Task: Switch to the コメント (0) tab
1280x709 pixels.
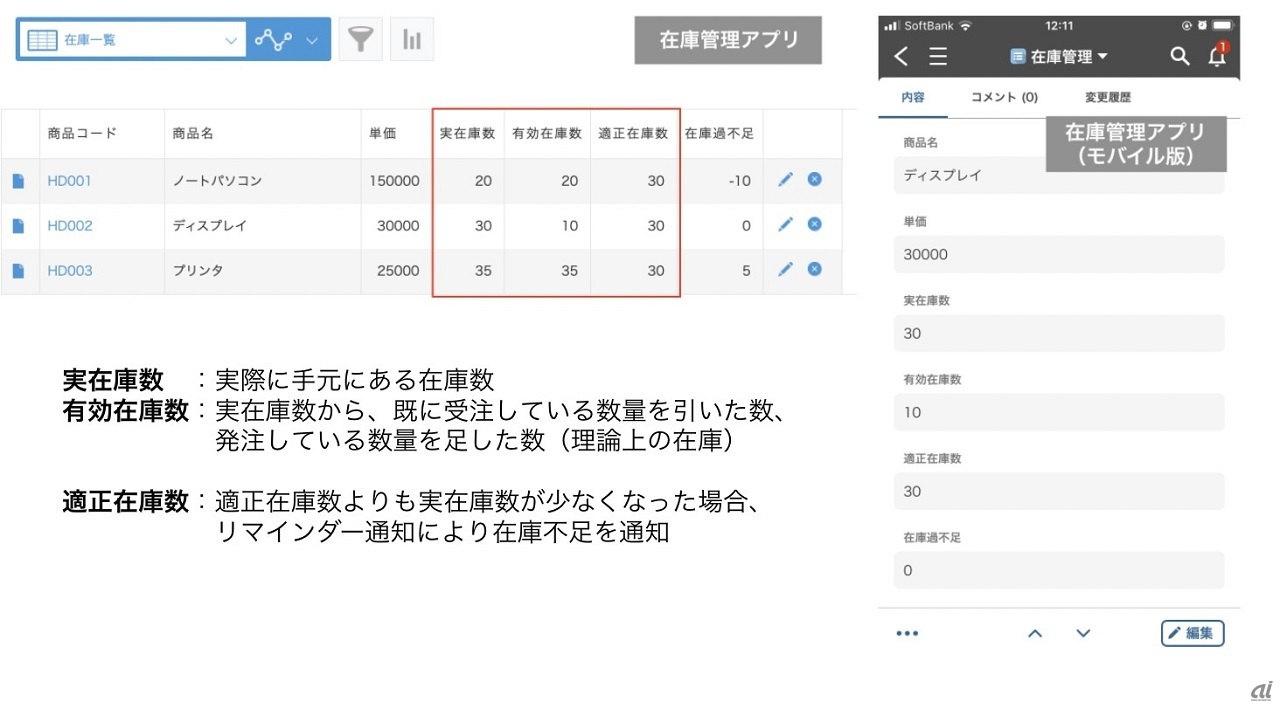Action: coord(1004,97)
